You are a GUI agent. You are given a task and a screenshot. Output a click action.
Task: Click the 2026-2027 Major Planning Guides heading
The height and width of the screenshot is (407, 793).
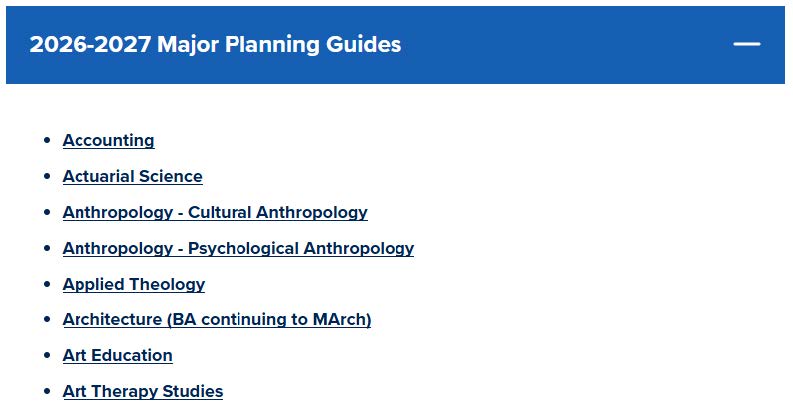click(x=215, y=45)
